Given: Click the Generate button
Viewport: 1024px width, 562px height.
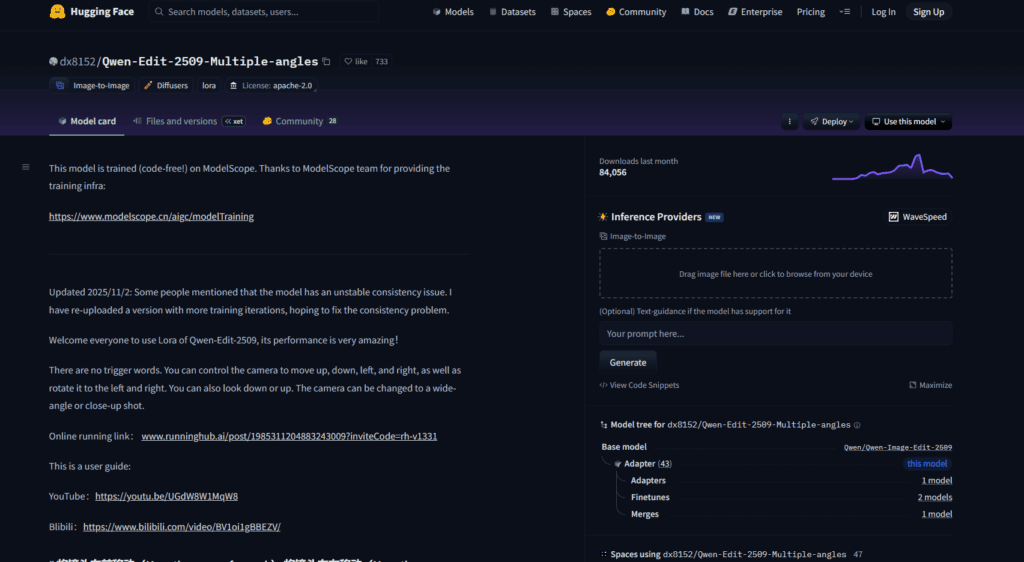Looking at the screenshot, I should pos(628,362).
